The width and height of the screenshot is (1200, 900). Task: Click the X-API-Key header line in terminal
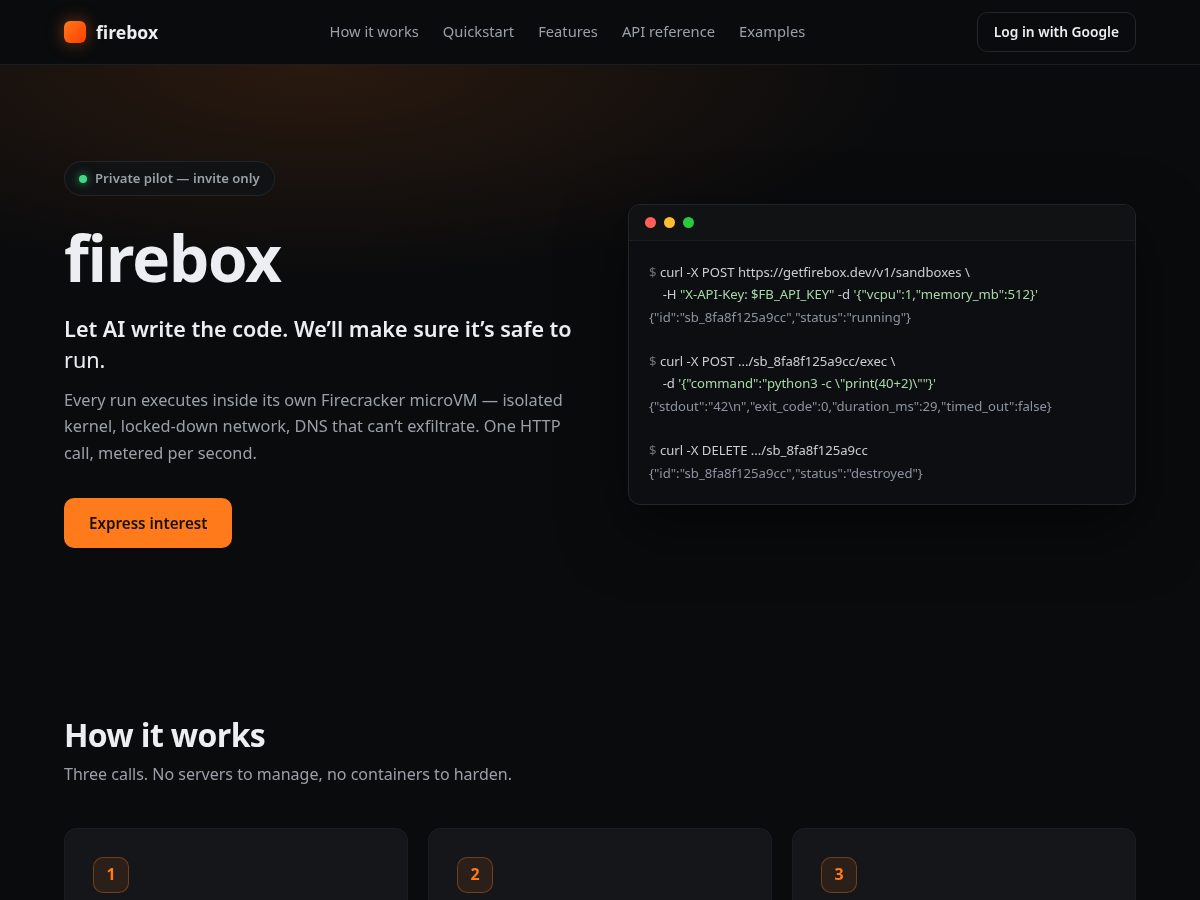850,294
